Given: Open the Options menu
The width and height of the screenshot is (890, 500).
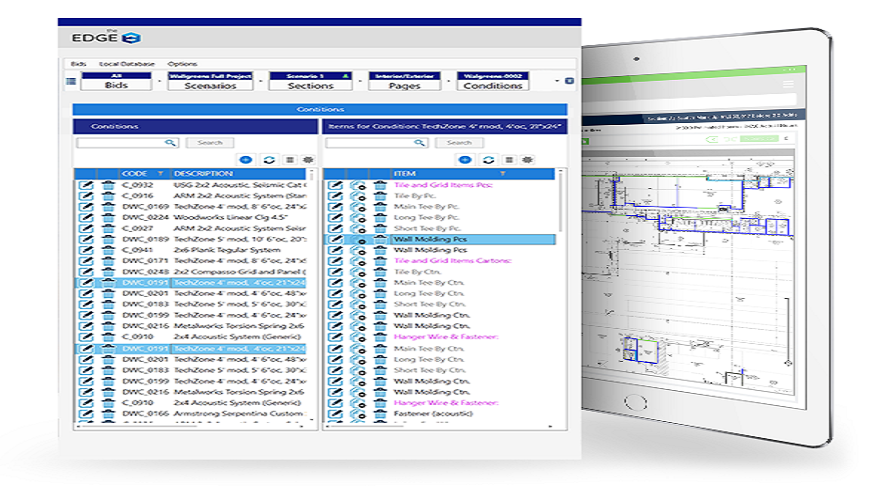Looking at the screenshot, I should [x=182, y=64].
